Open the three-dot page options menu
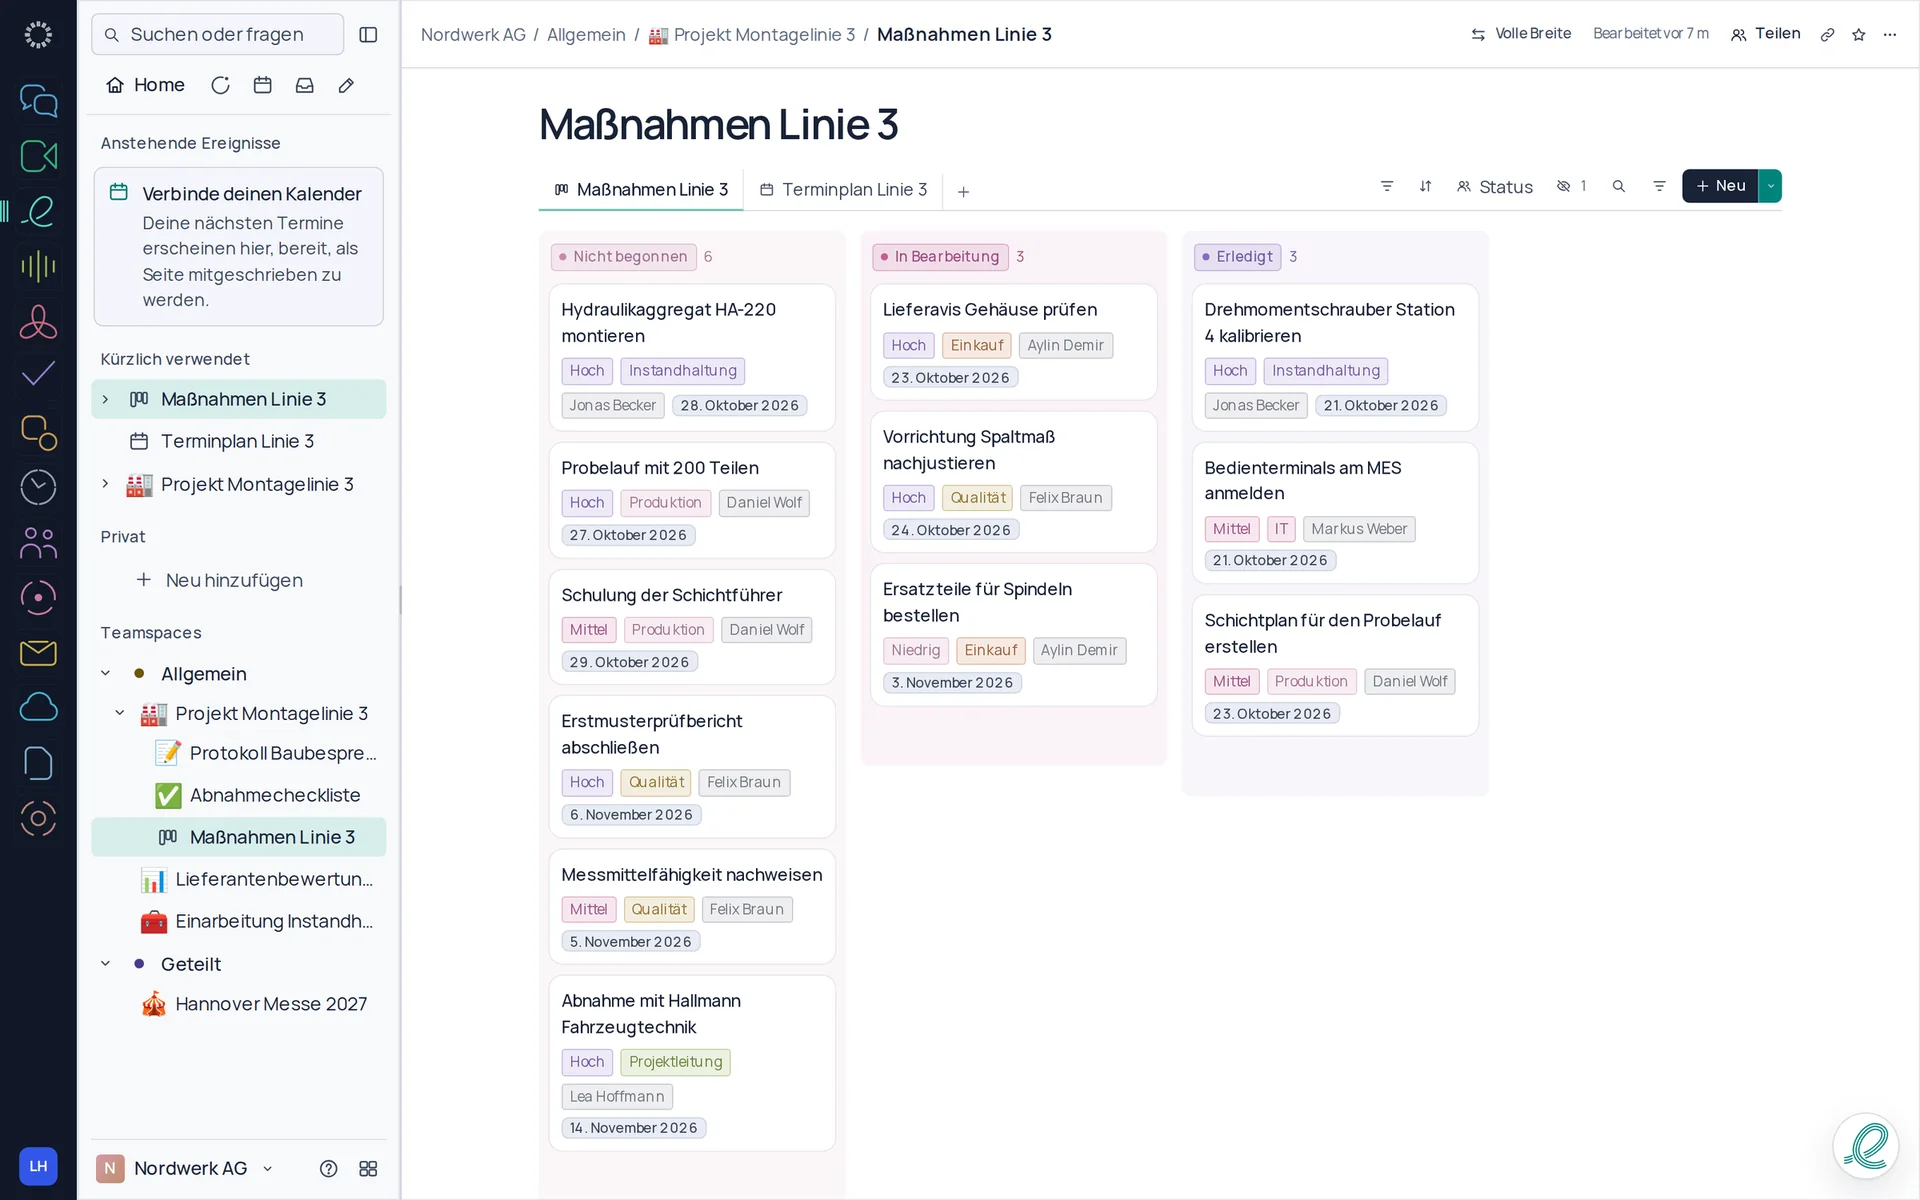Viewport: 1920px width, 1200px height. (x=1890, y=34)
